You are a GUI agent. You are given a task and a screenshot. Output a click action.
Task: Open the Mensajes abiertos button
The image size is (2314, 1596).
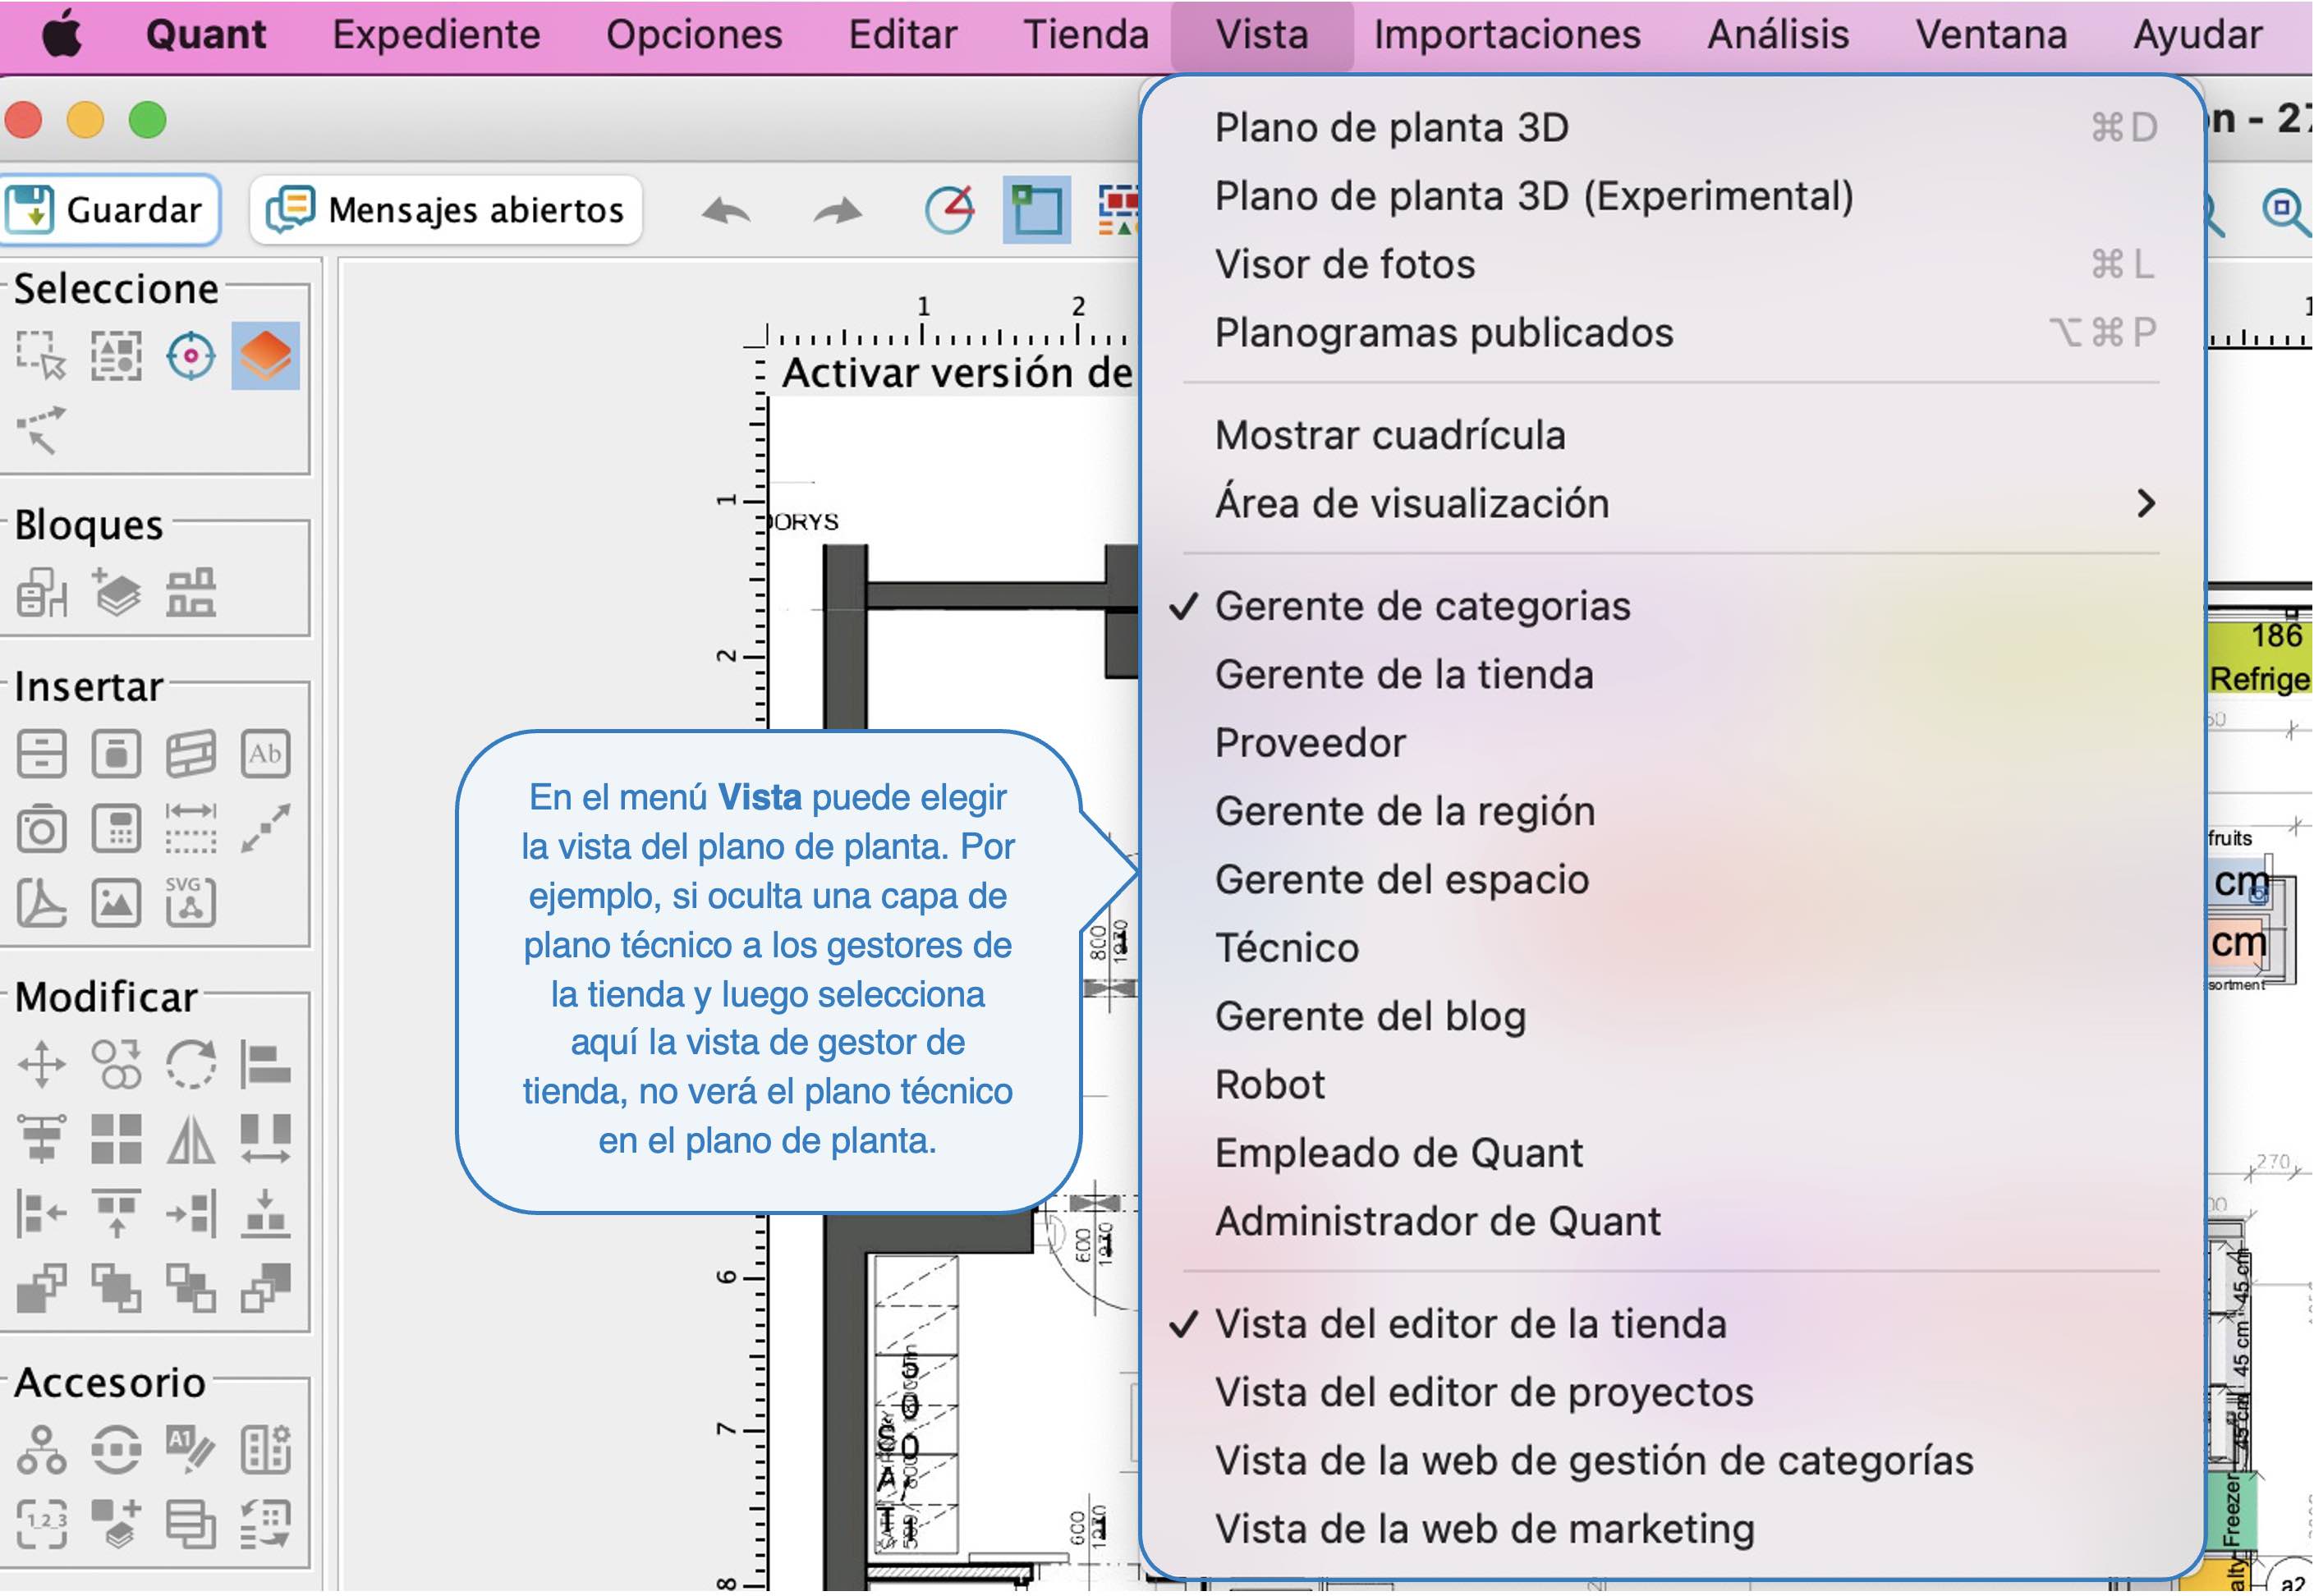446,210
